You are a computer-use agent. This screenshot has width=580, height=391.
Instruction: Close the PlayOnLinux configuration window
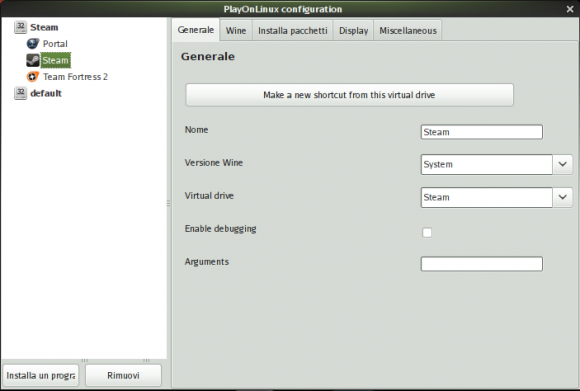(x=570, y=9)
